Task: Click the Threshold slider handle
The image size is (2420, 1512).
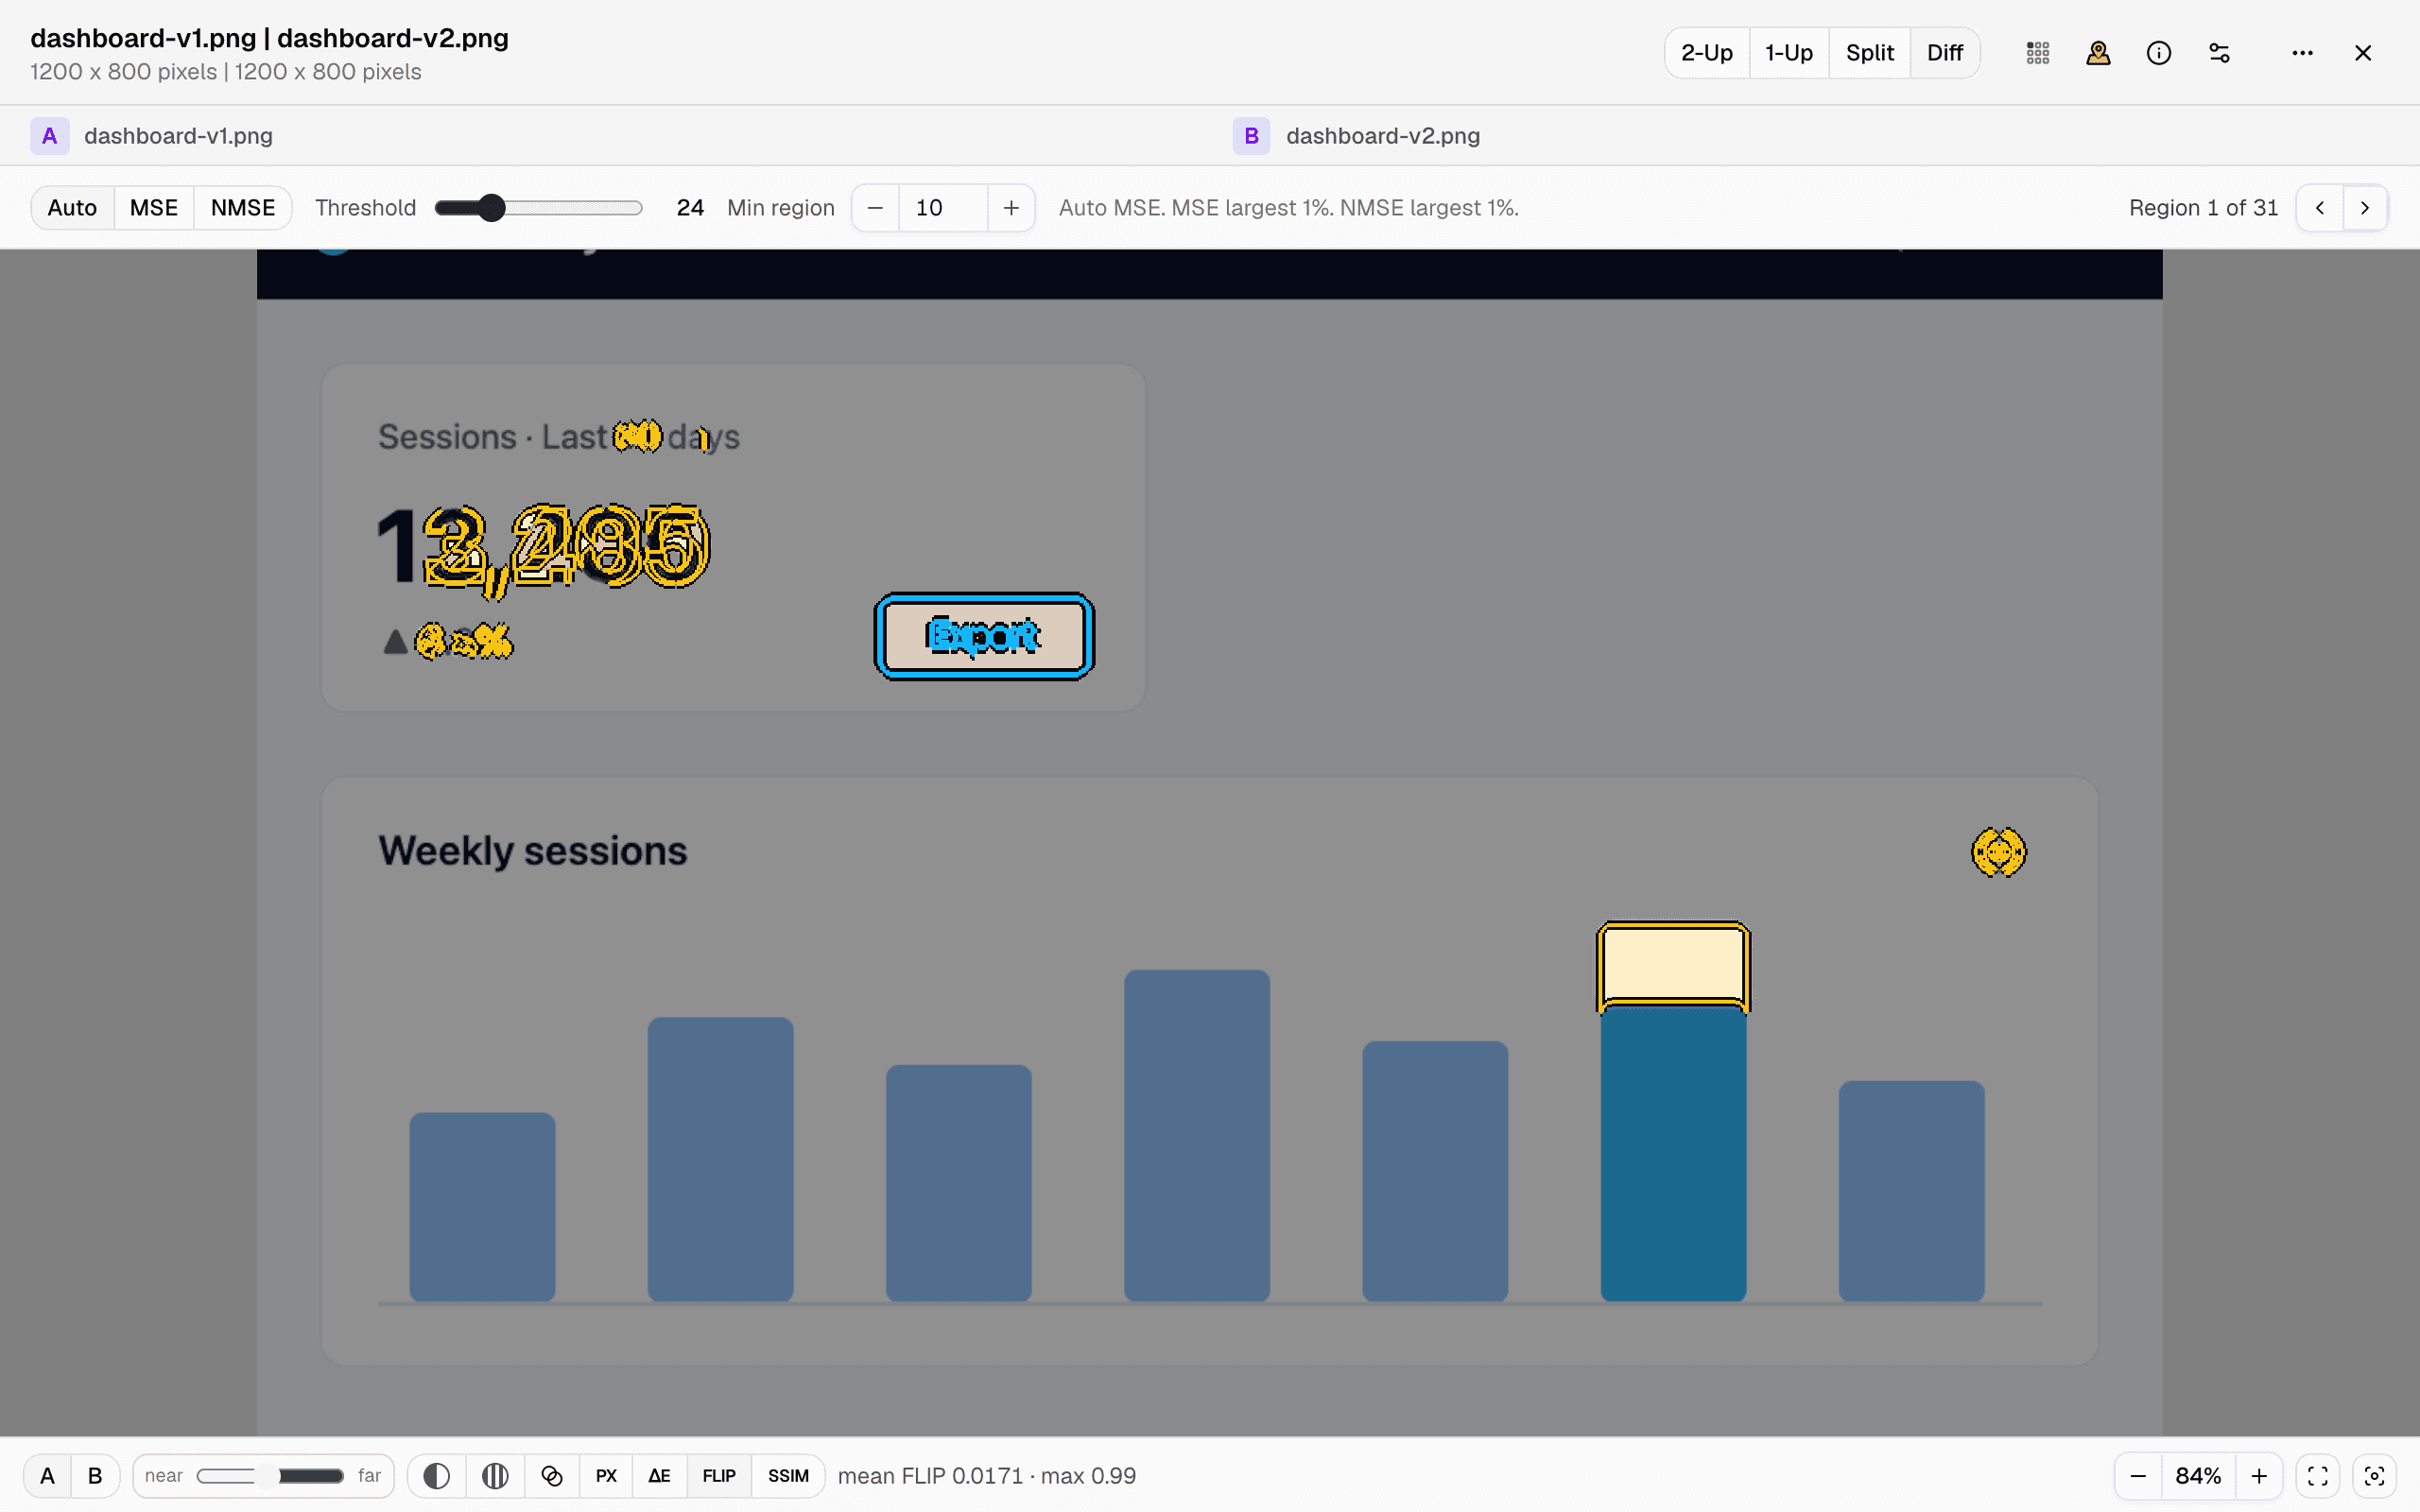Action: pyautogui.click(x=491, y=208)
